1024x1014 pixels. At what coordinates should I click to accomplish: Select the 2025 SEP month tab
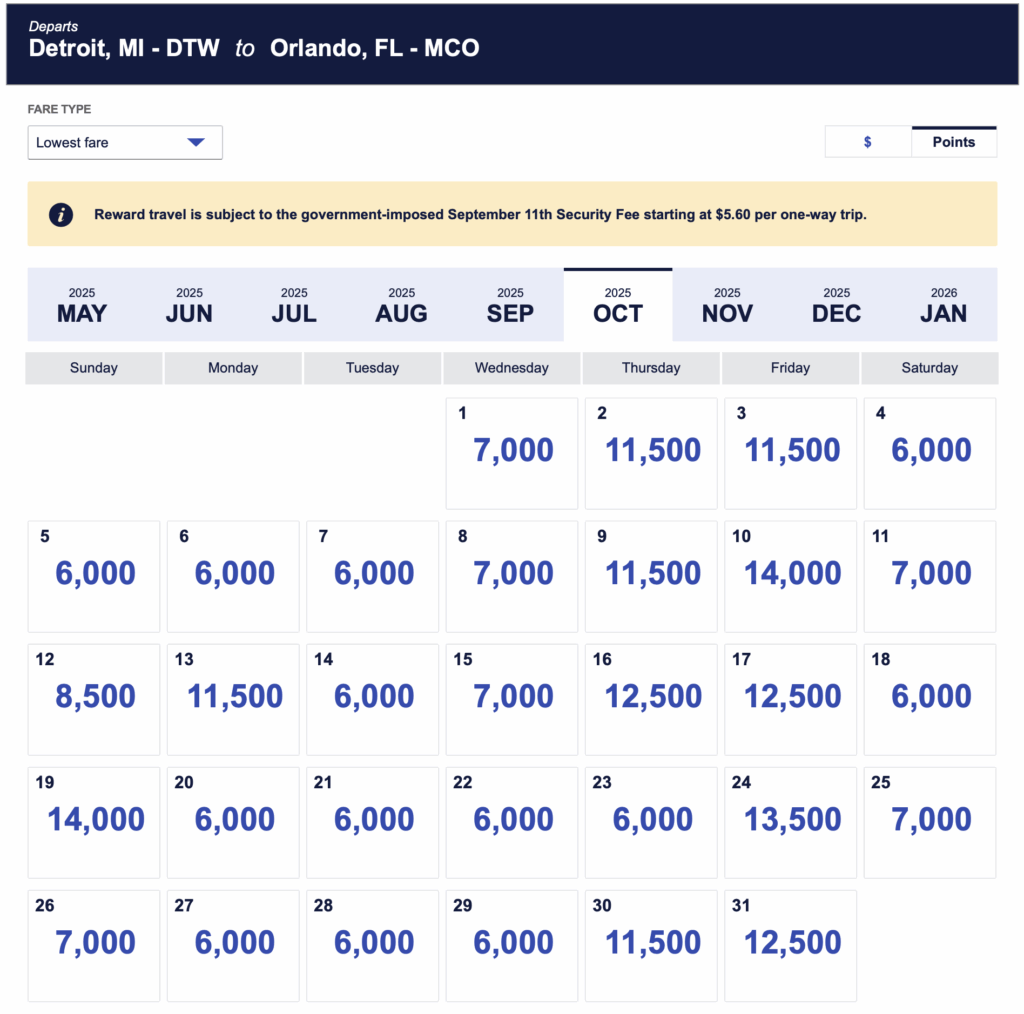click(510, 305)
